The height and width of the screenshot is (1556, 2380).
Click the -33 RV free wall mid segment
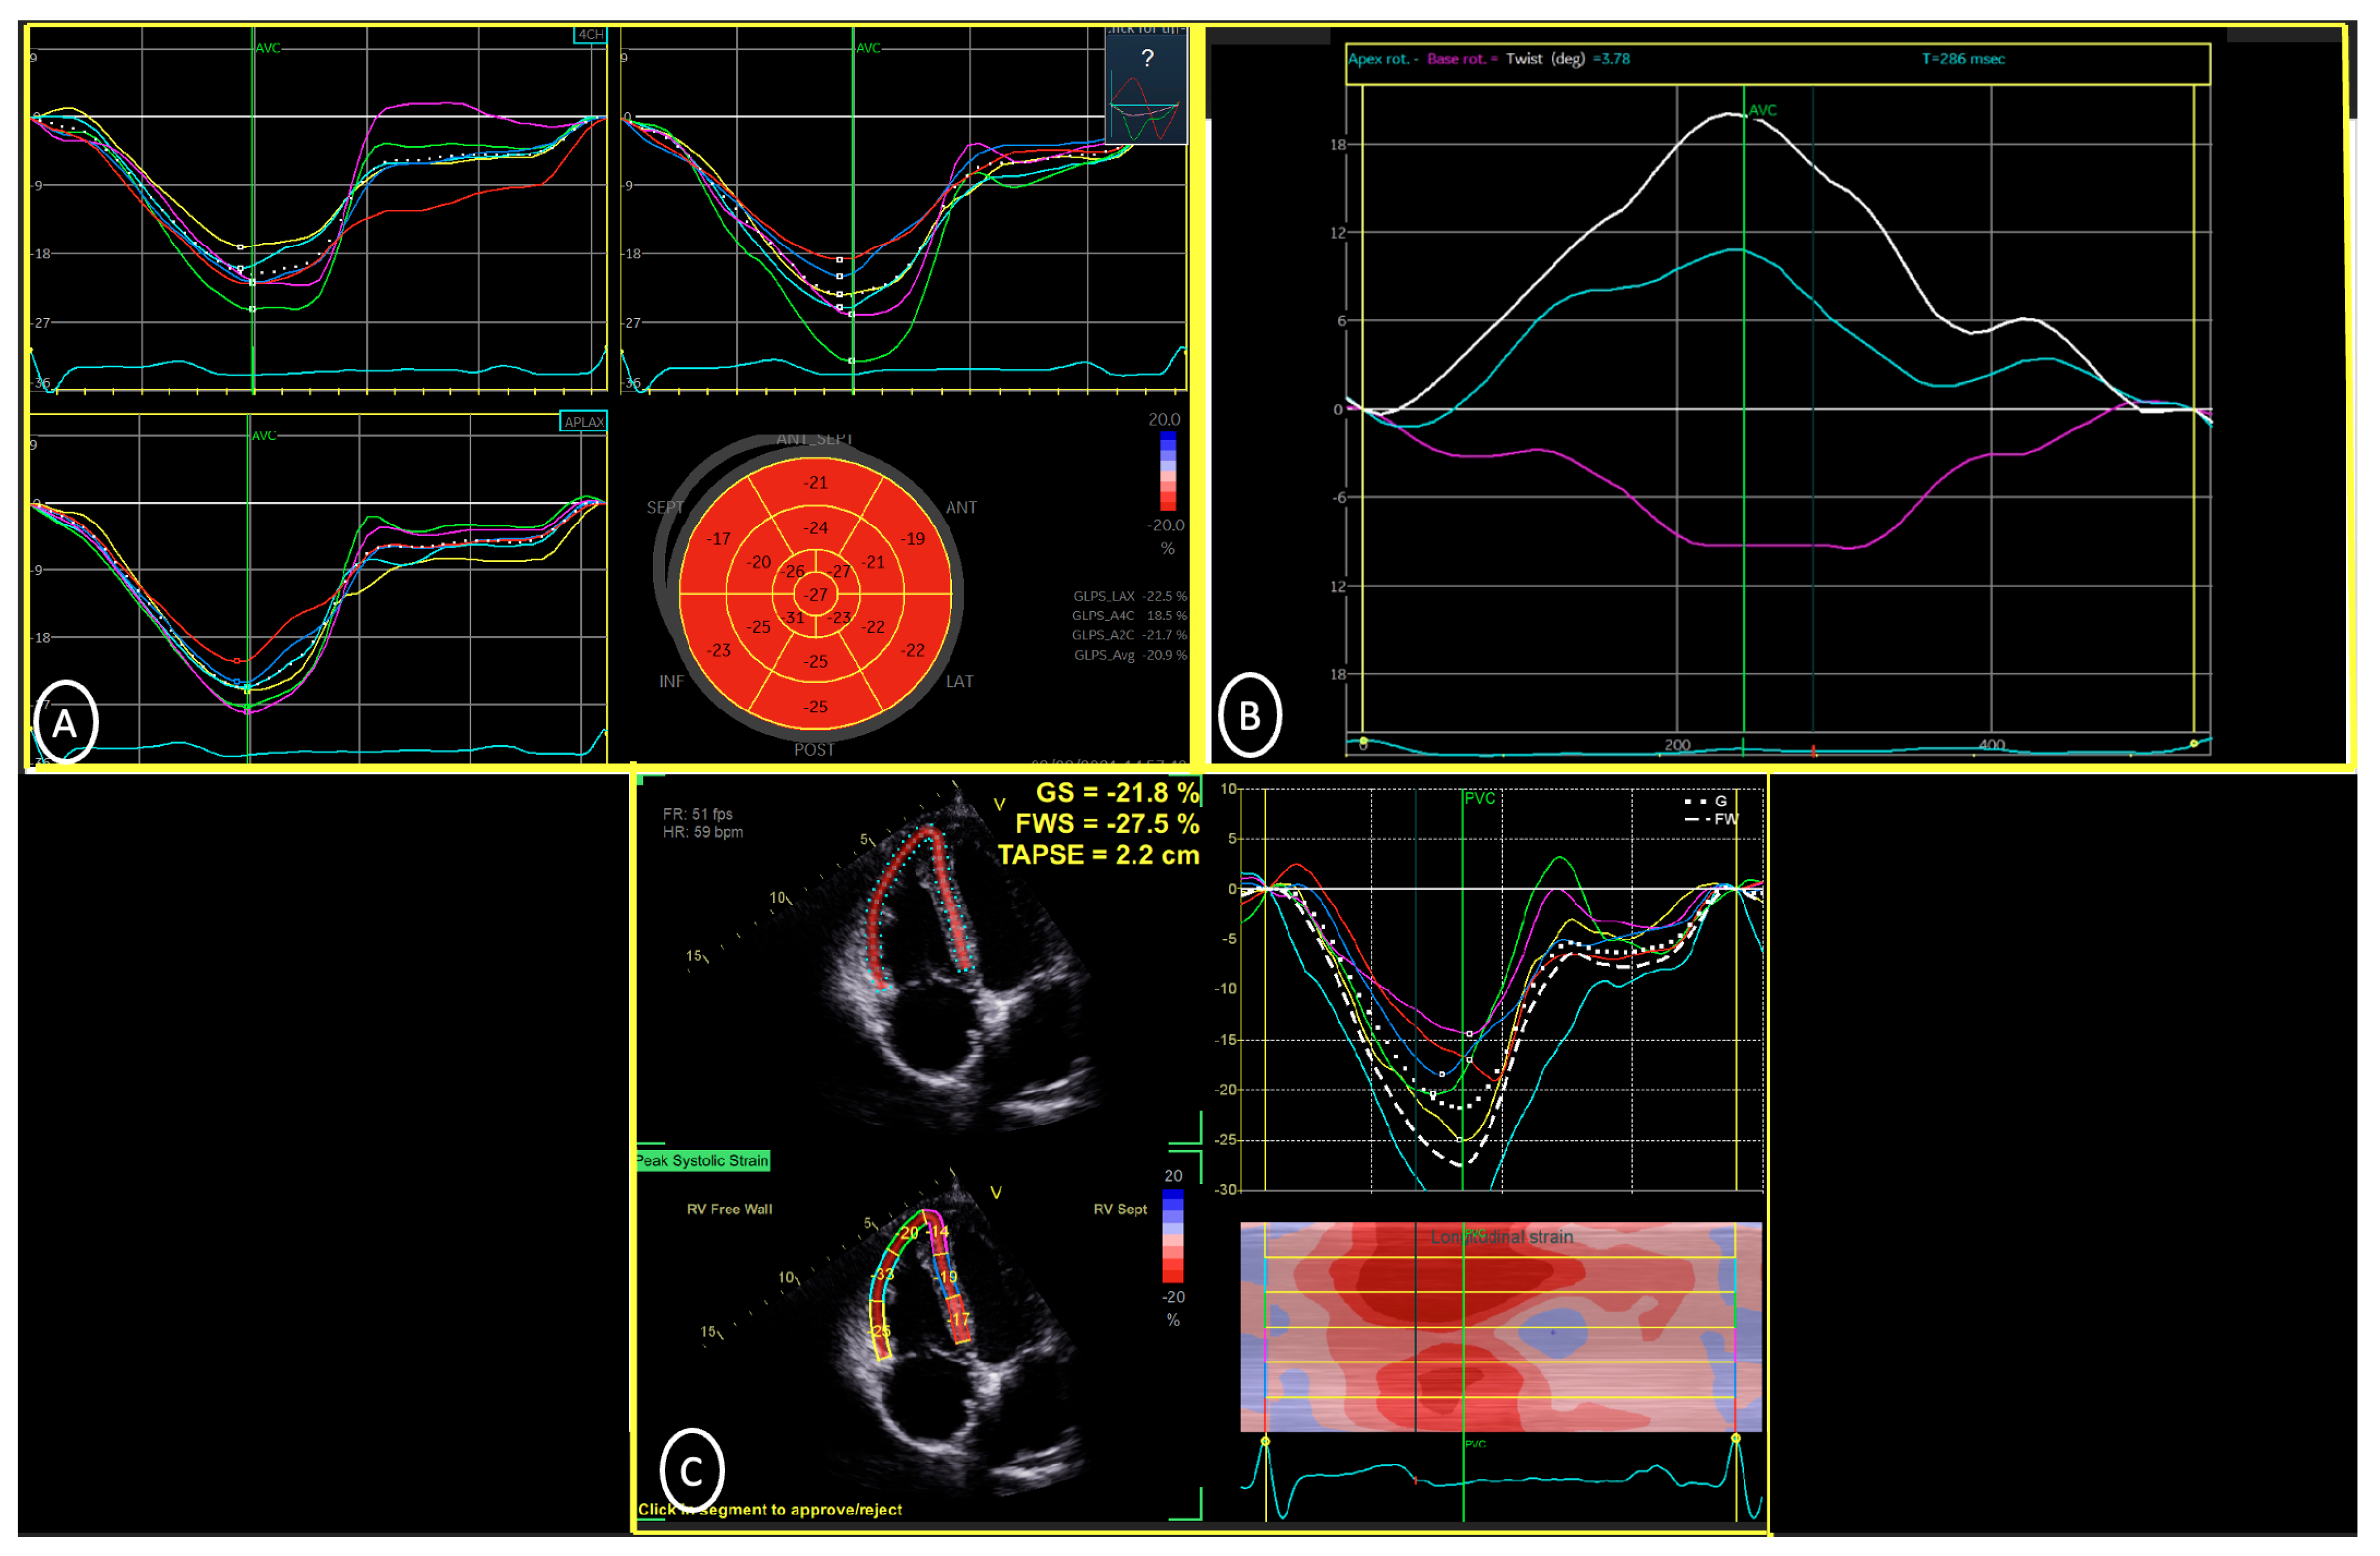(x=883, y=1275)
